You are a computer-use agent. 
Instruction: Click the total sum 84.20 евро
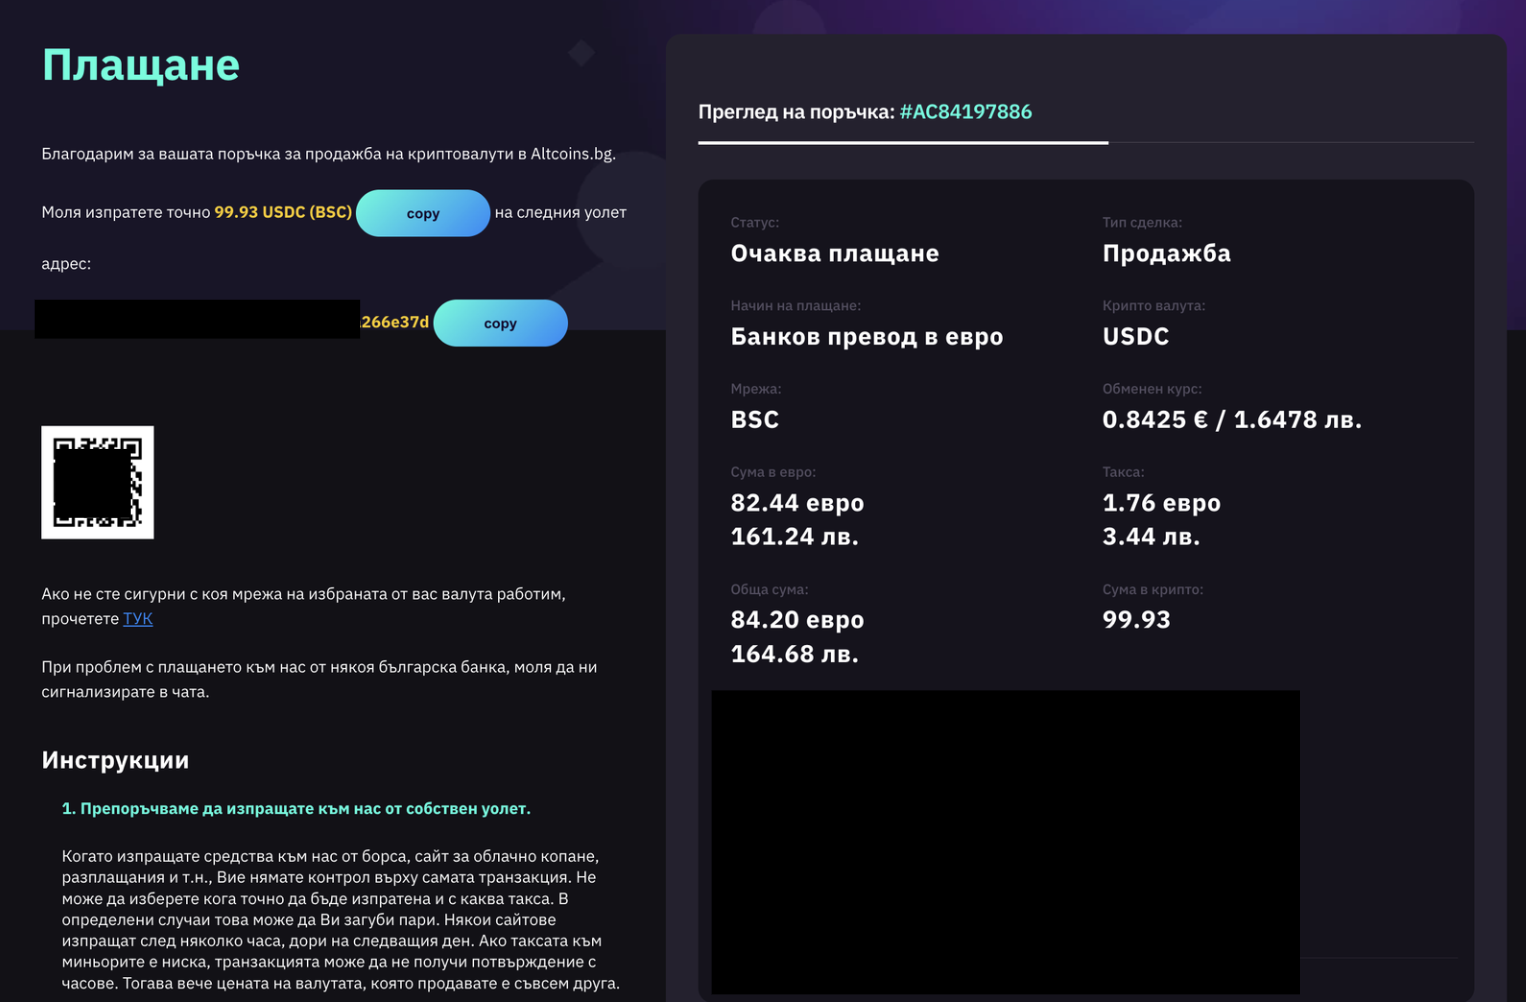click(797, 620)
